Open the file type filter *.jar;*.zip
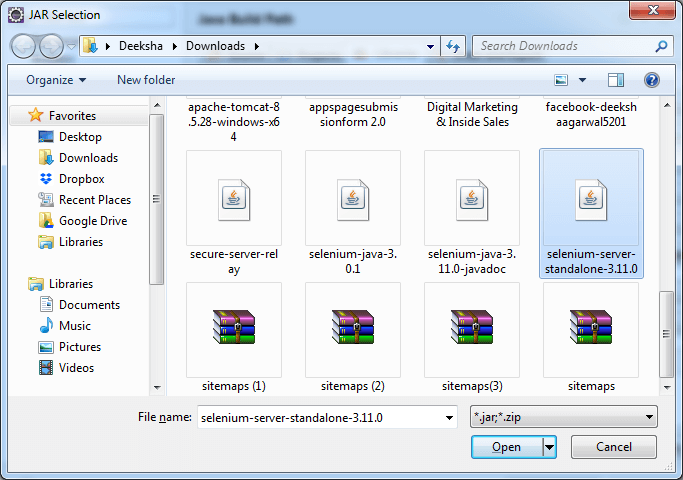 pyautogui.click(x=564, y=417)
